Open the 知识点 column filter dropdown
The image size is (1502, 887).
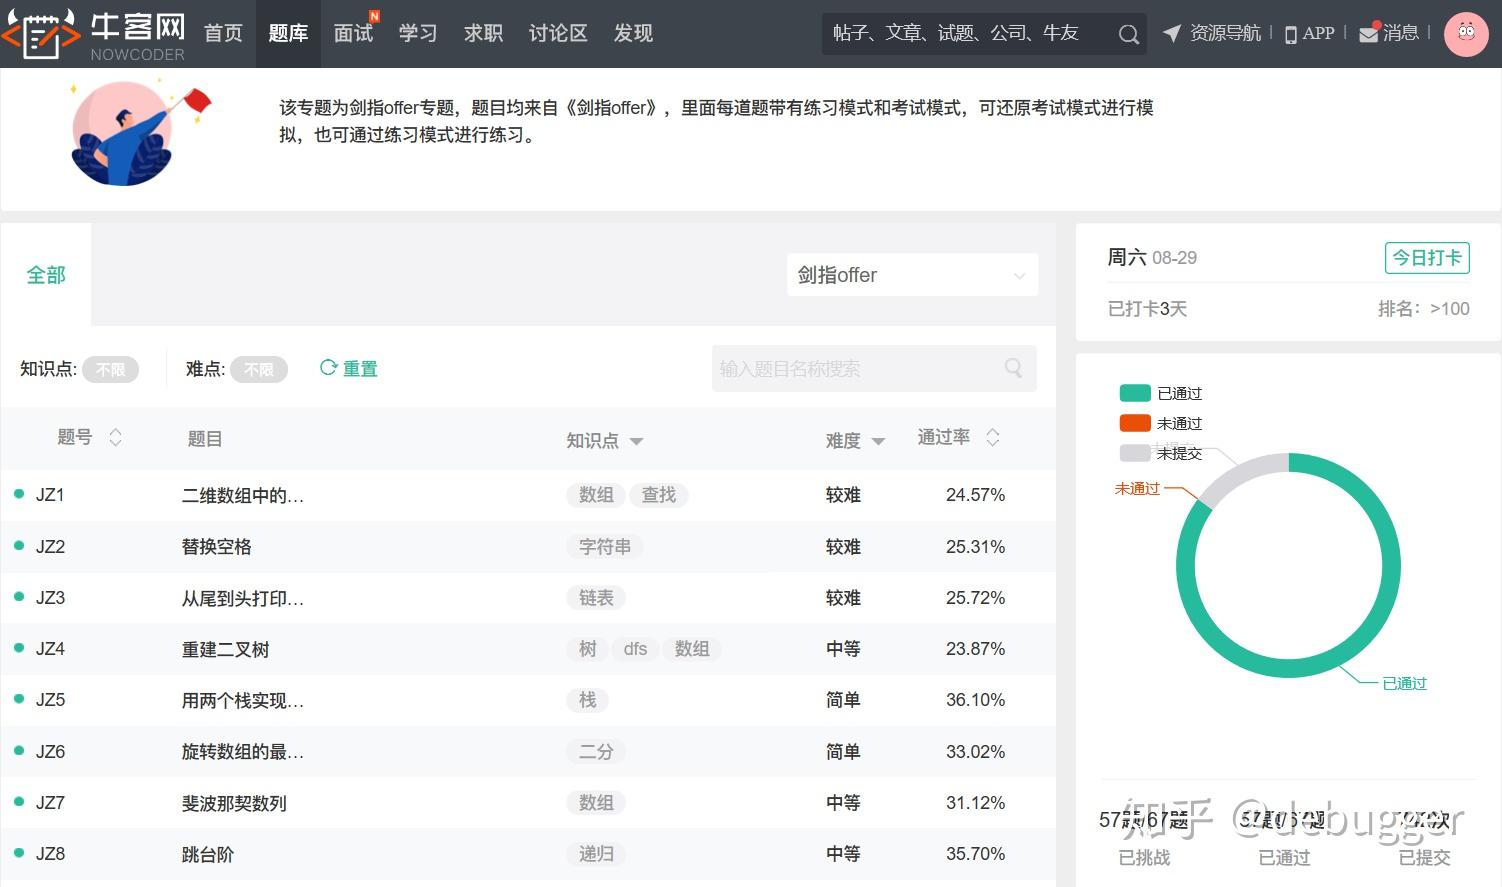point(637,441)
